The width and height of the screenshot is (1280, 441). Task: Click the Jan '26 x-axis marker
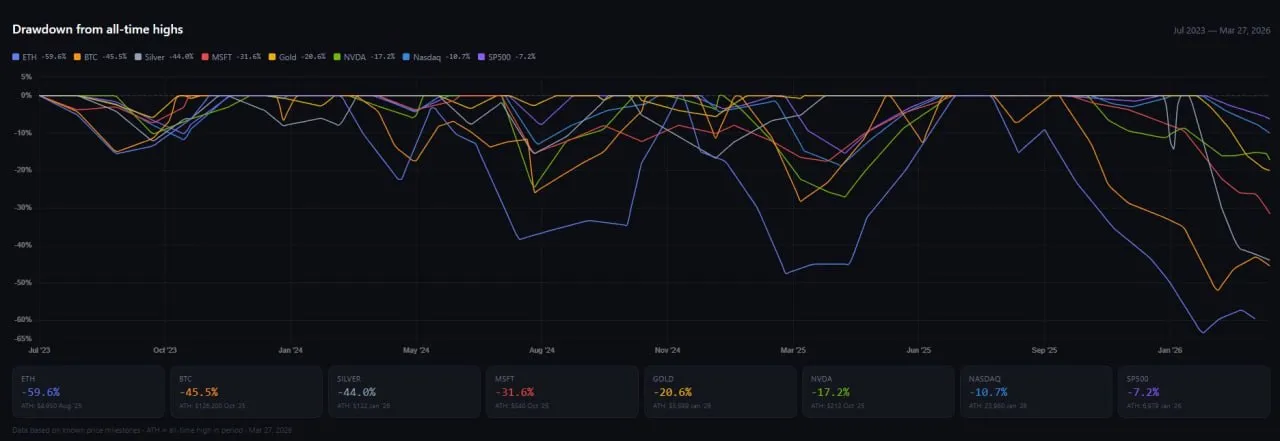pos(1171,351)
